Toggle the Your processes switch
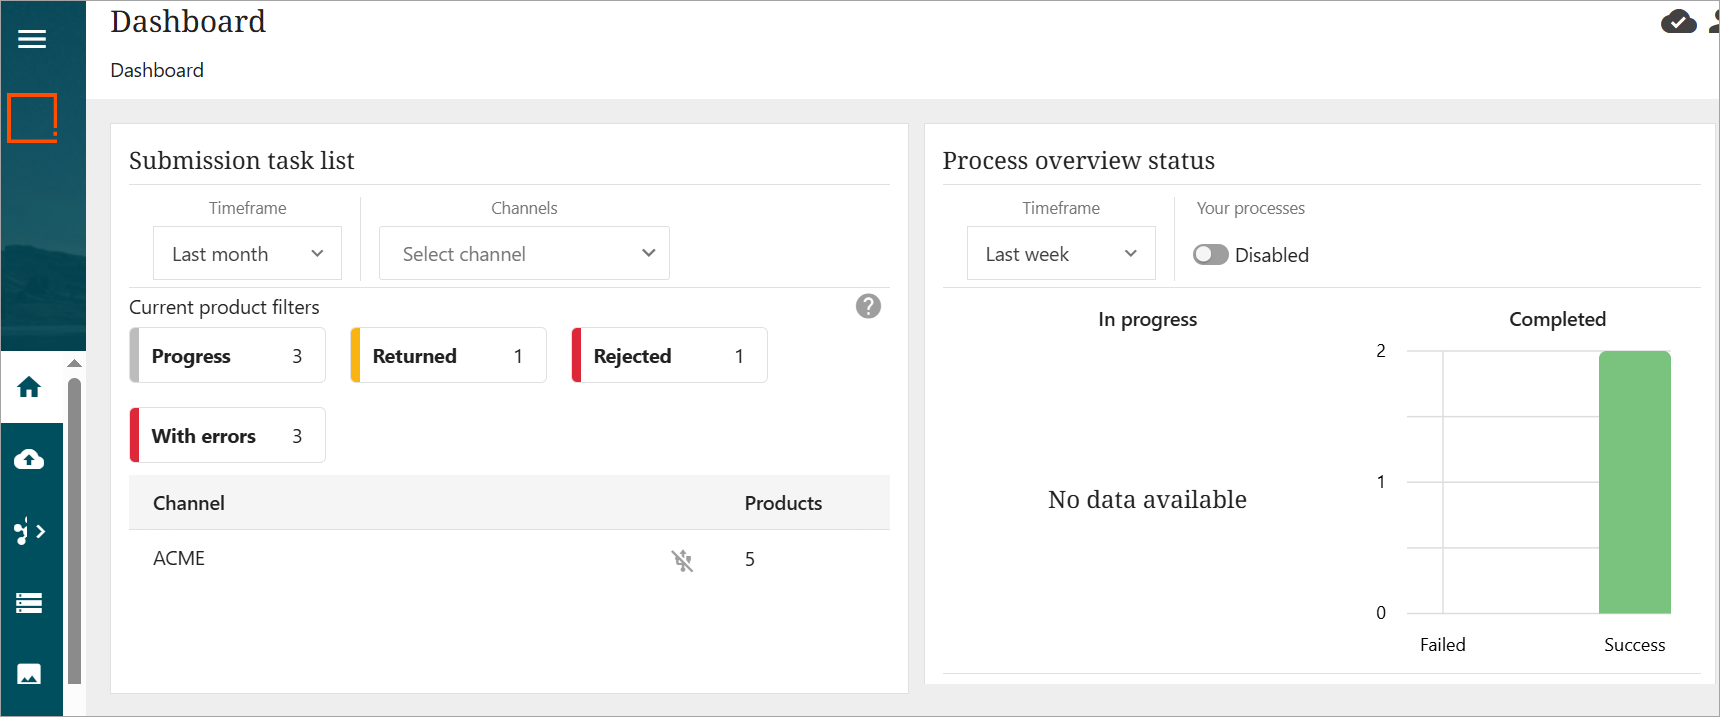1720x717 pixels. click(1210, 255)
